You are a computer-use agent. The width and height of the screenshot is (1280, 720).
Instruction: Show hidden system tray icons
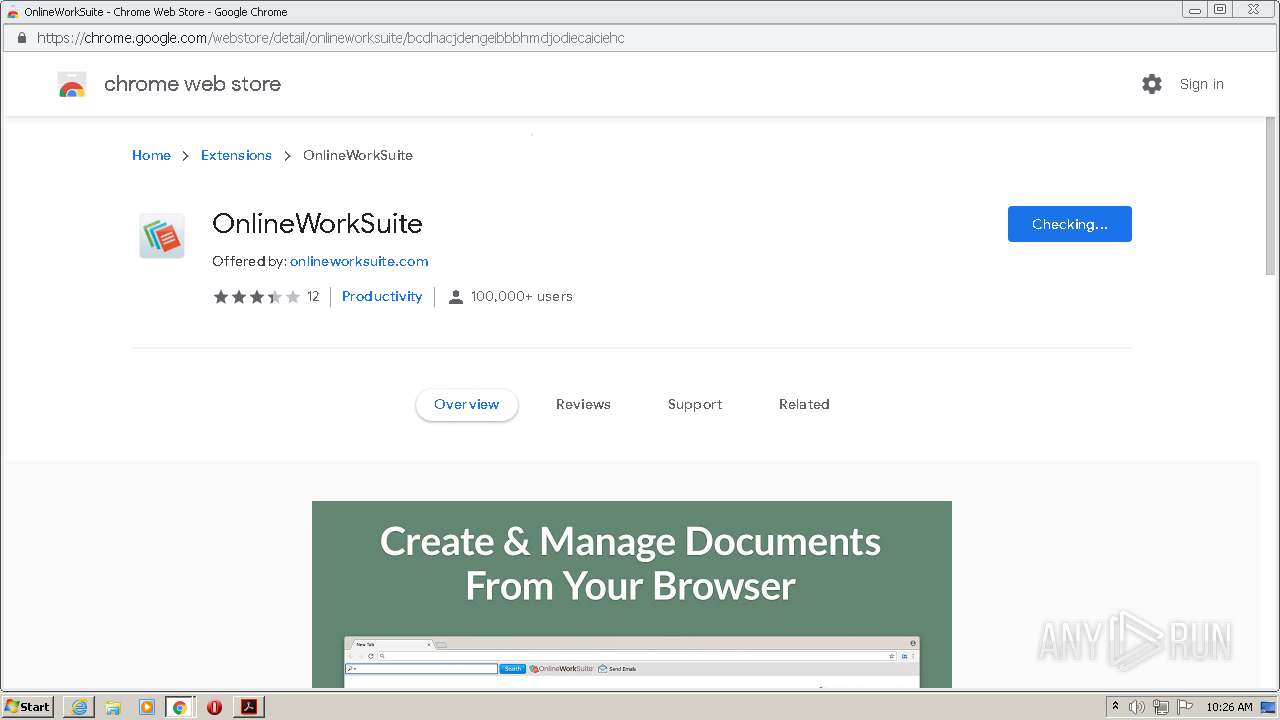pos(1116,707)
